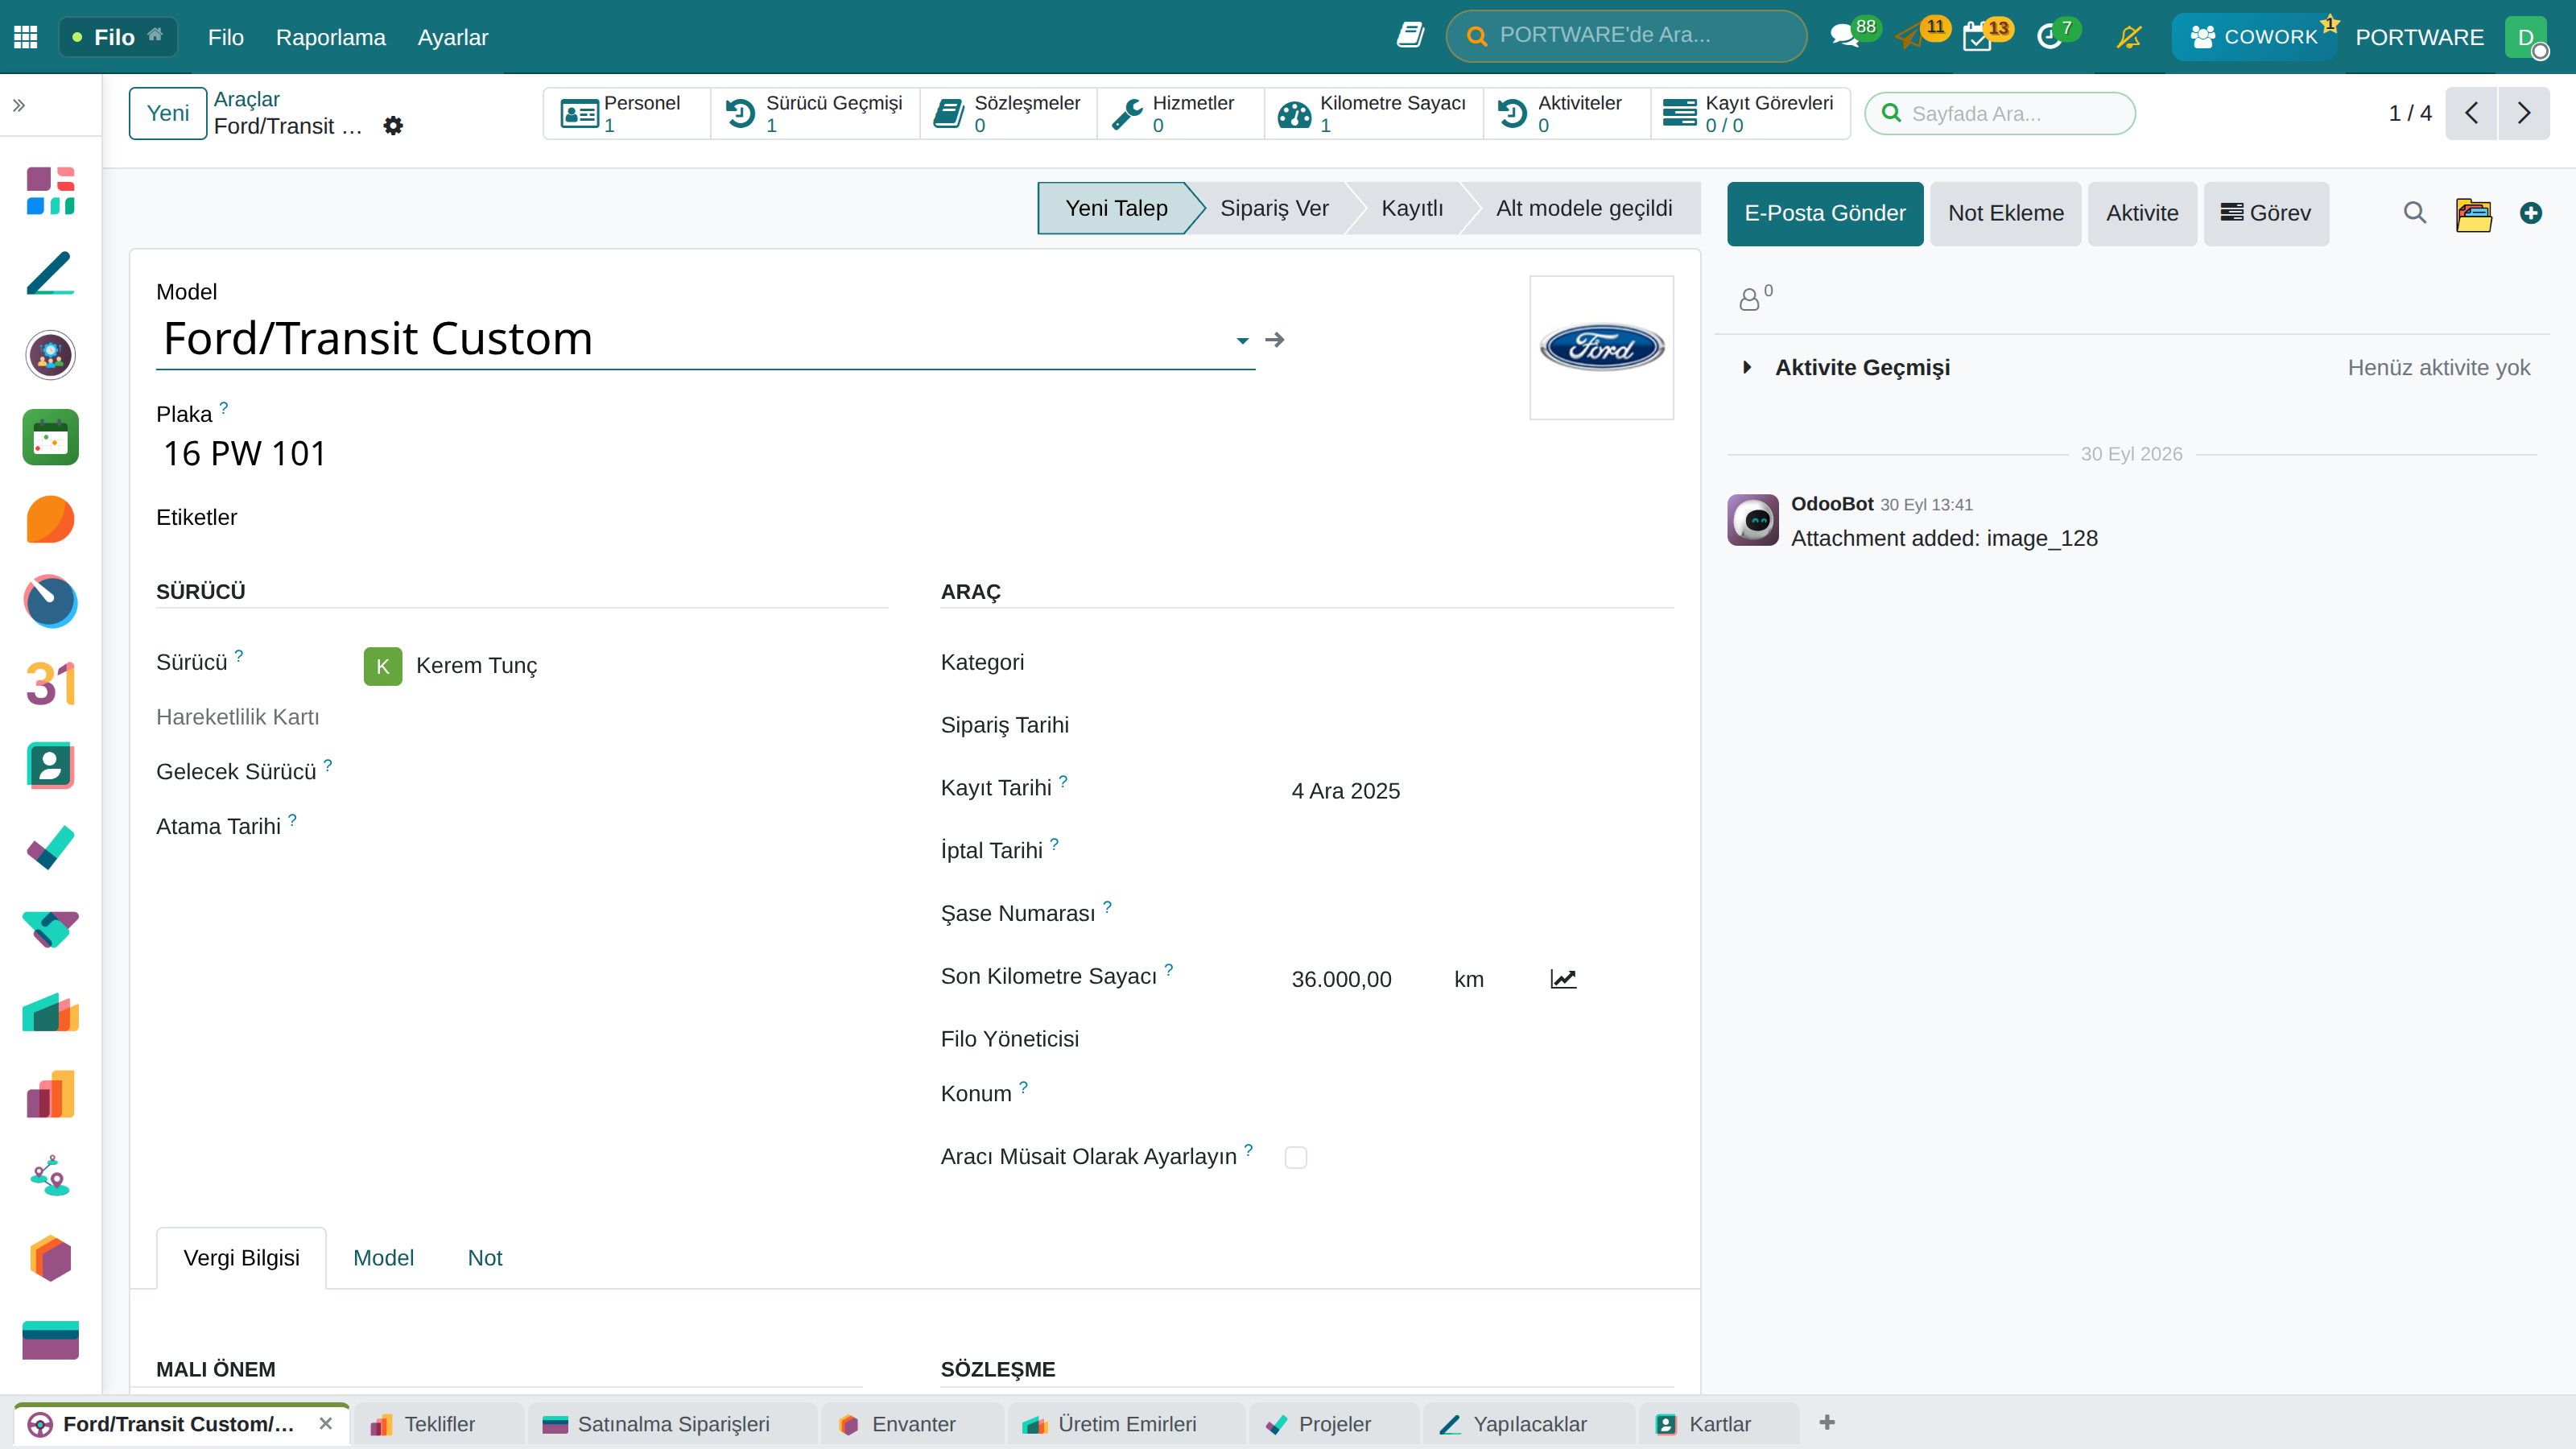This screenshot has height=1449, width=2576.
Task: Open the Raporlama menu
Action: 330,37
